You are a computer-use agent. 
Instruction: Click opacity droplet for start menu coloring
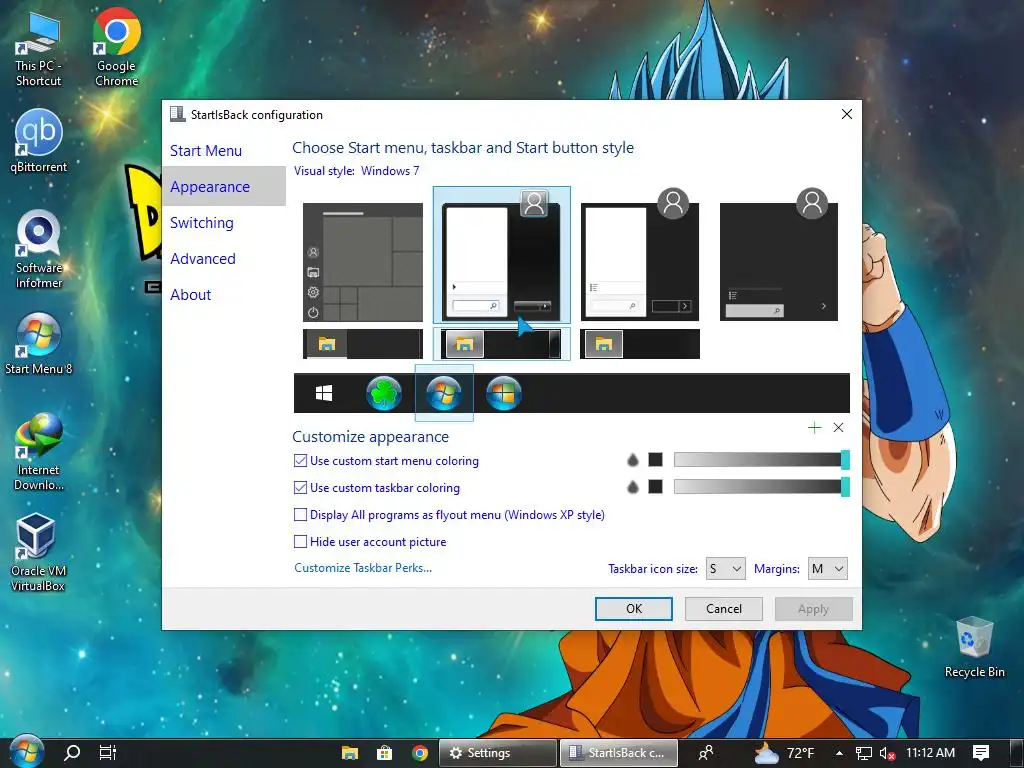point(632,460)
